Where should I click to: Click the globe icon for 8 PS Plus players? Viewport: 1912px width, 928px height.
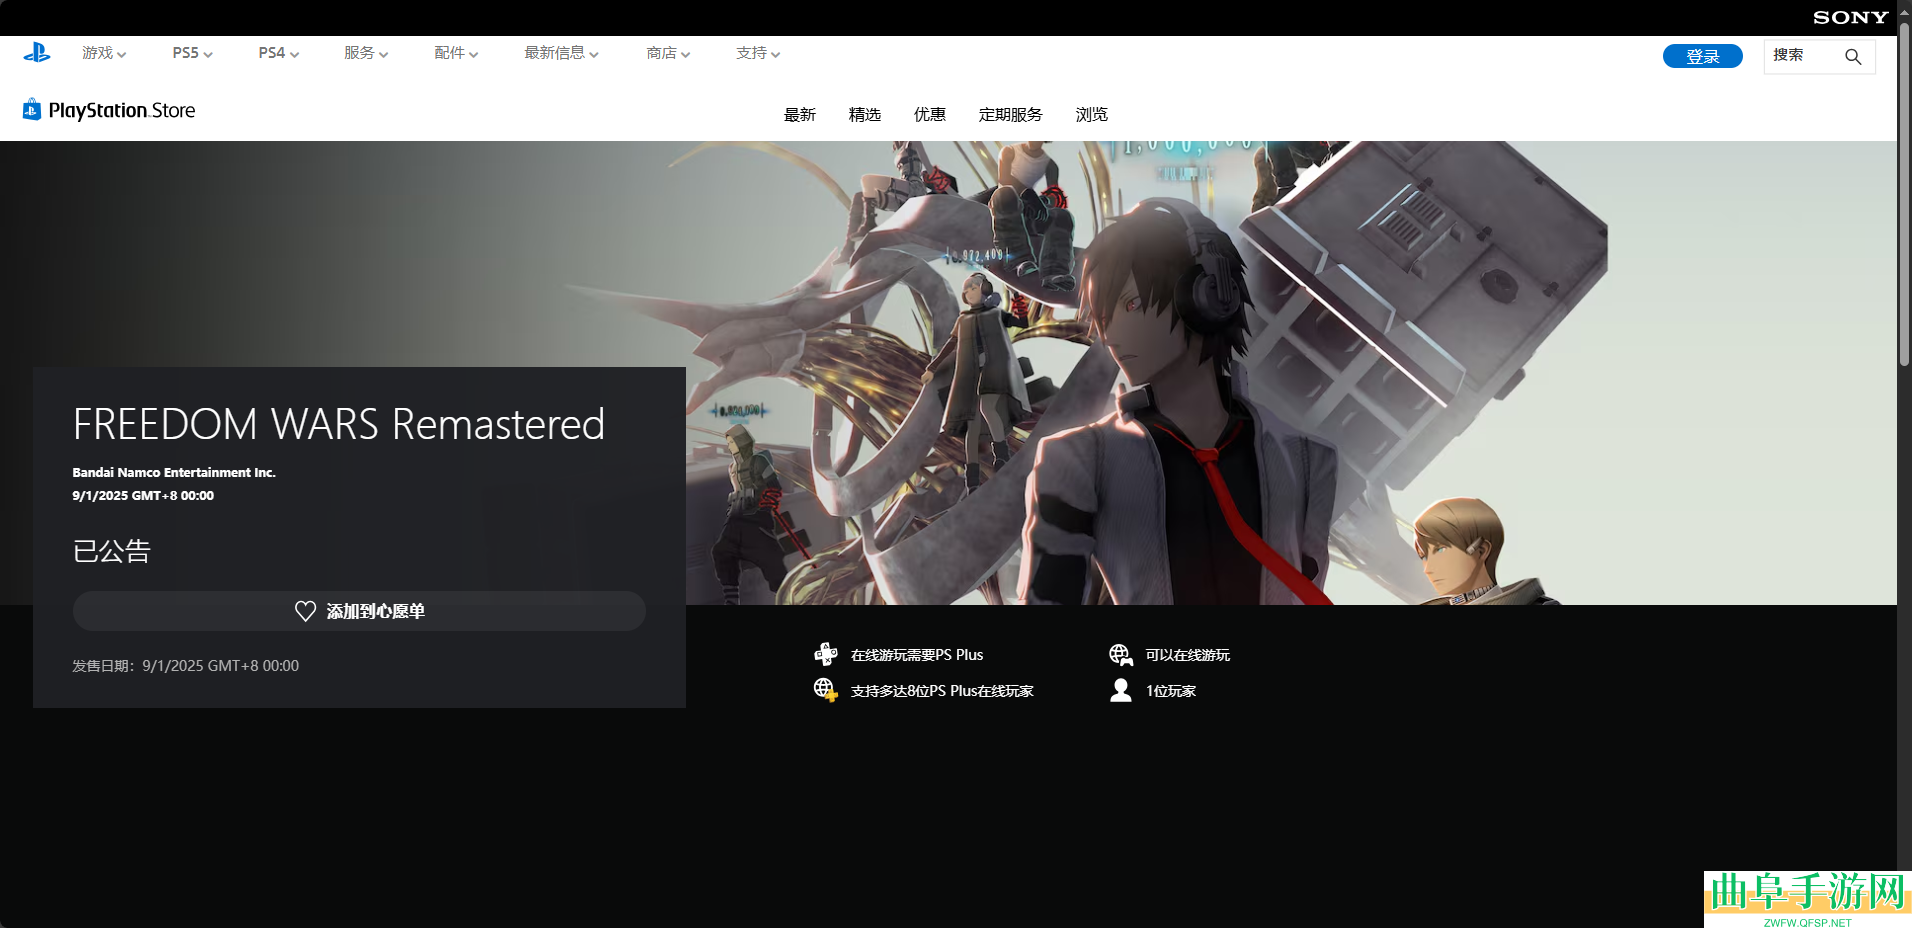tap(825, 690)
